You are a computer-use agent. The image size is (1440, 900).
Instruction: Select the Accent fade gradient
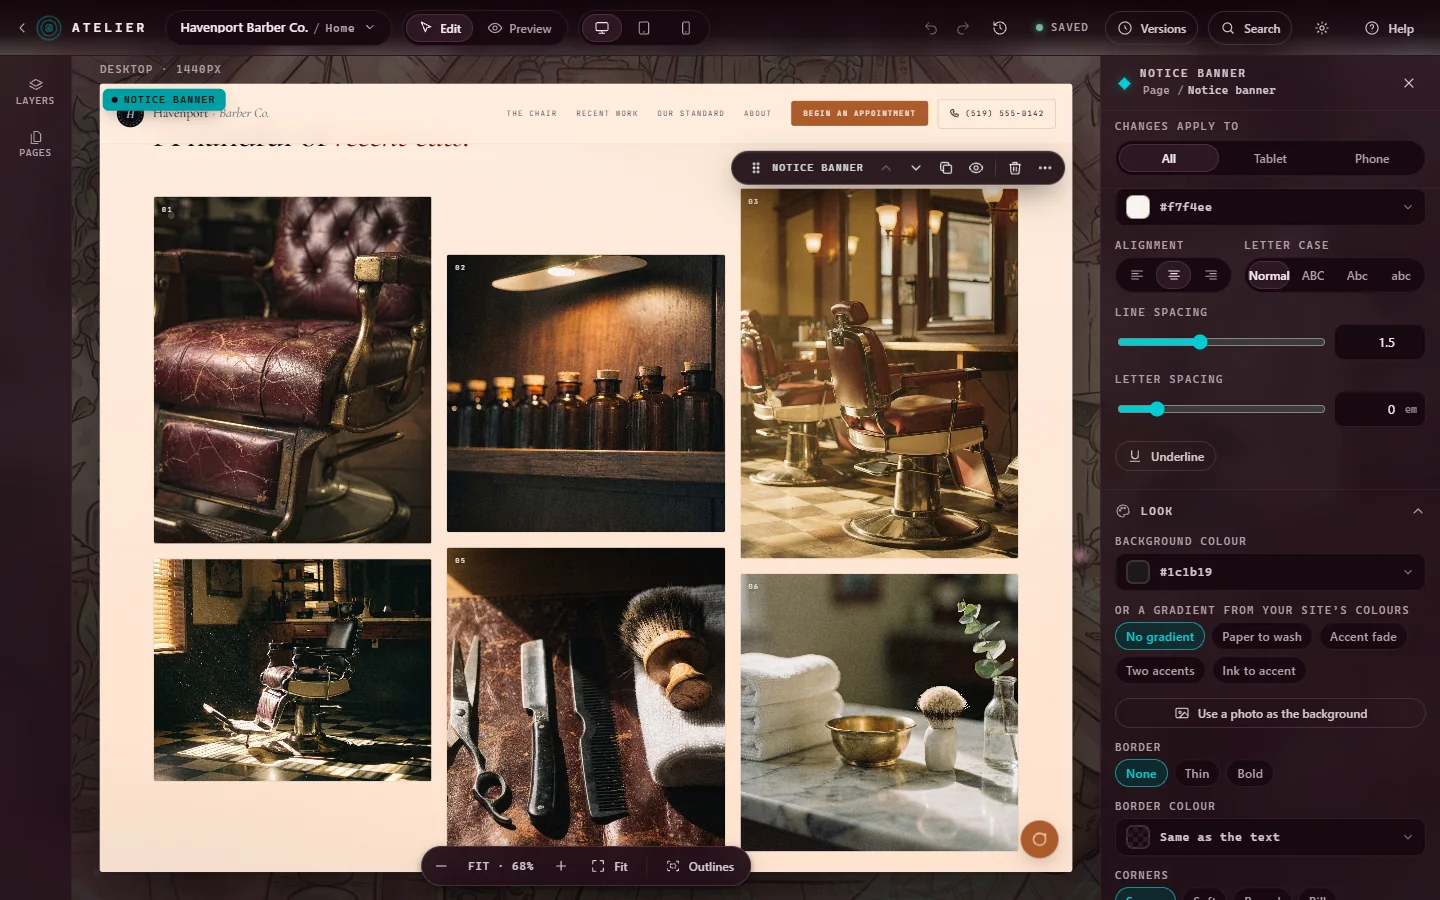tap(1363, 637)
